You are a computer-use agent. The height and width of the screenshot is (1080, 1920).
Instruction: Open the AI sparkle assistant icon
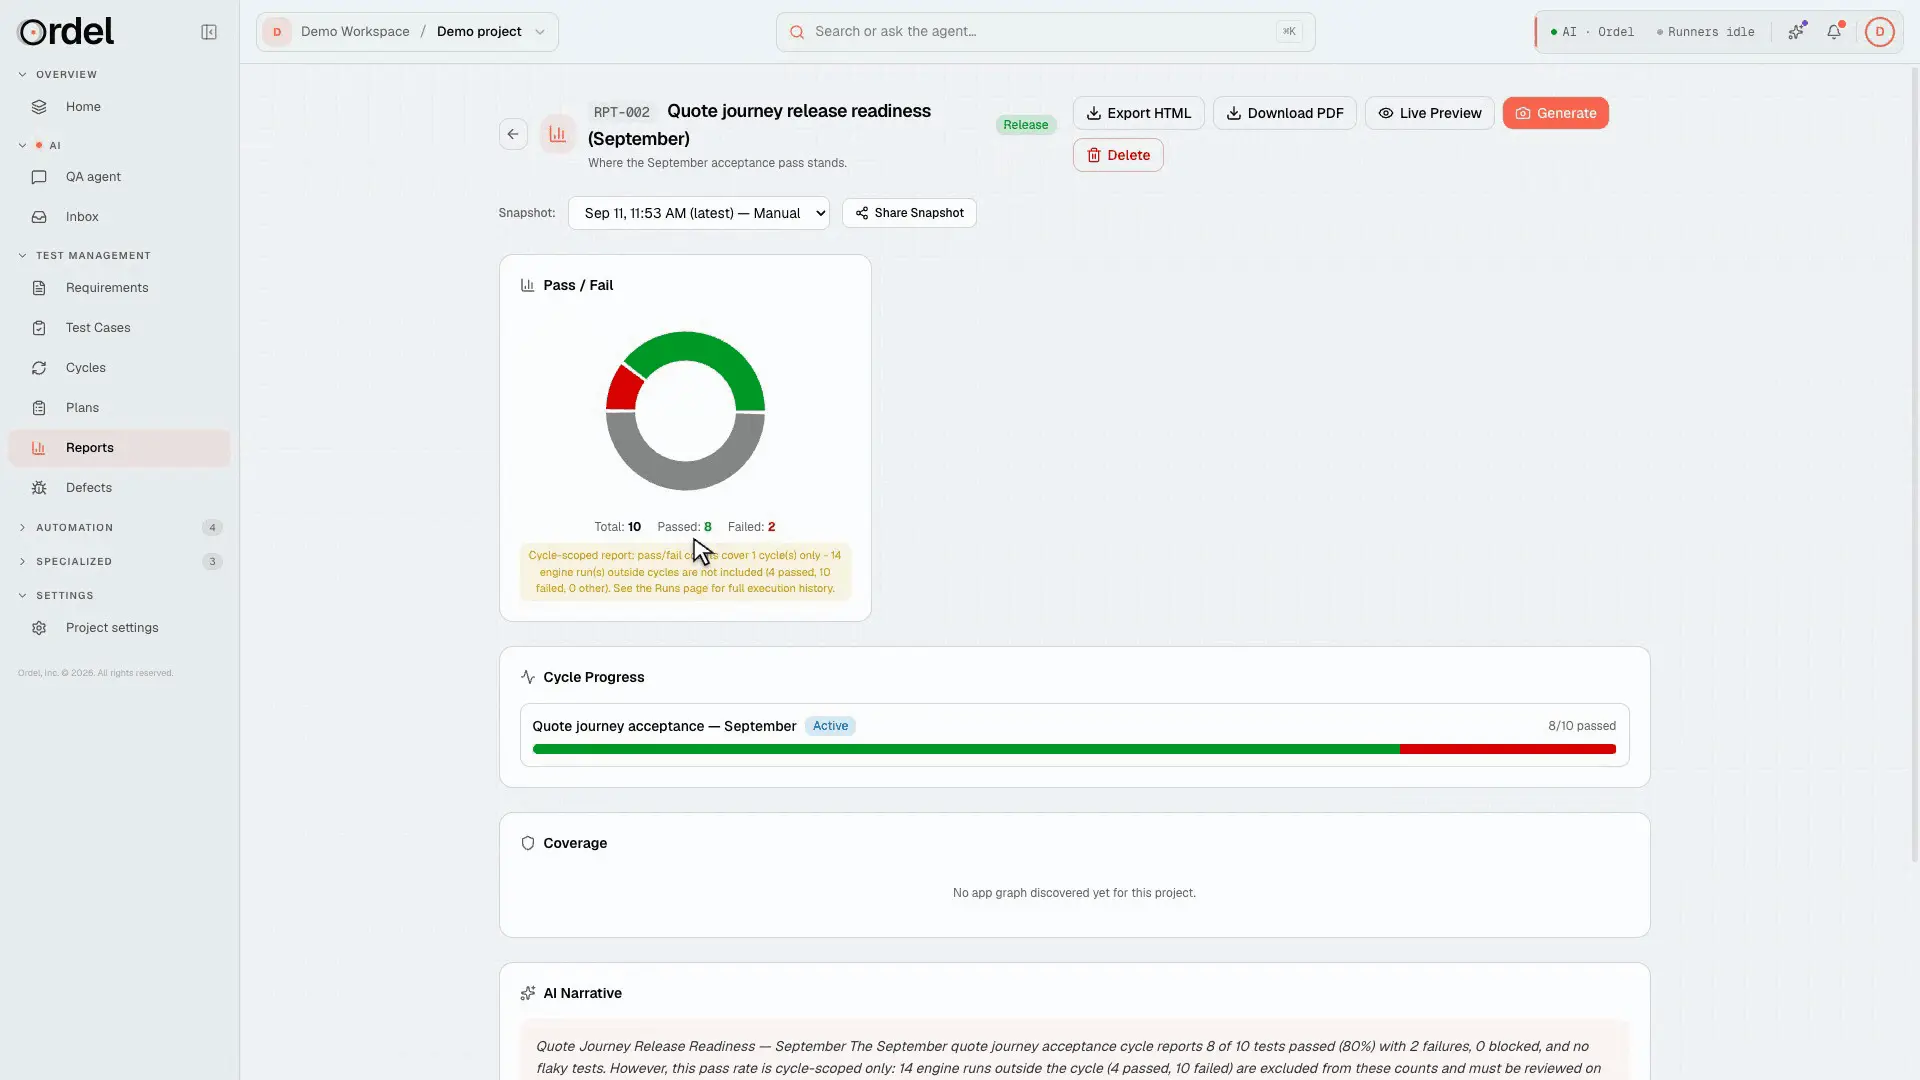[x=1797, y=32]
